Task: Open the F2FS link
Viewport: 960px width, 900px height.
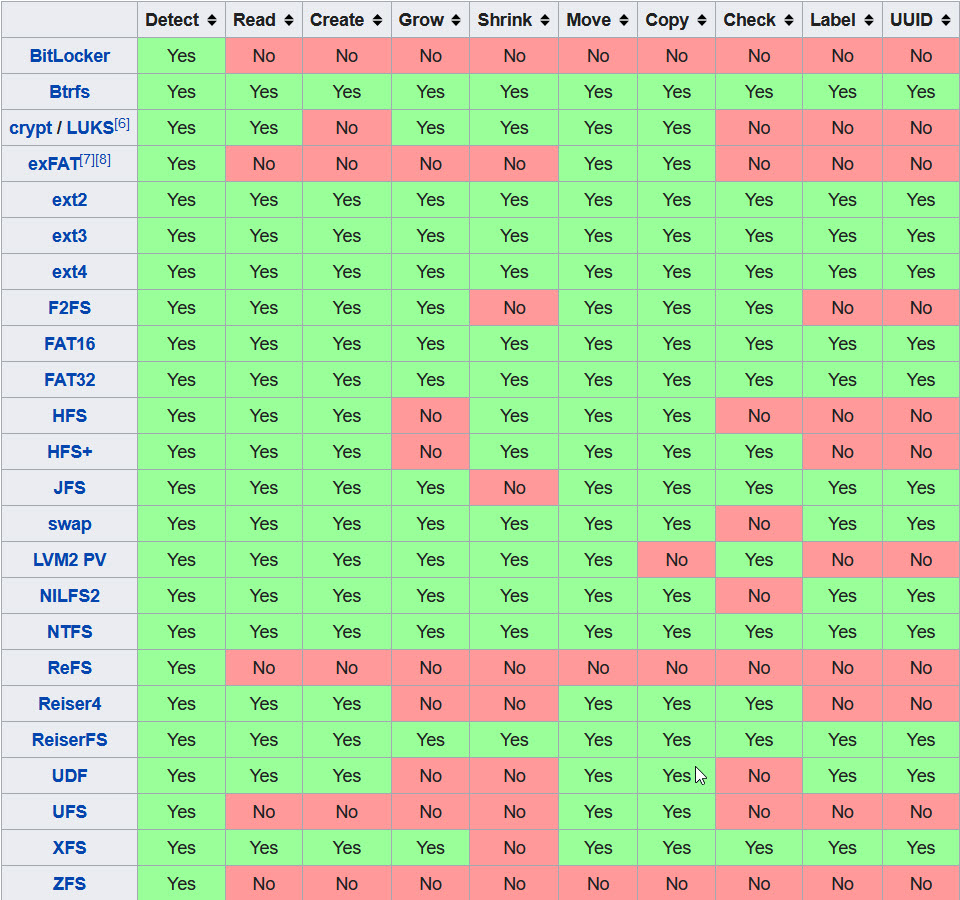Action: click(x=70, y=308)
